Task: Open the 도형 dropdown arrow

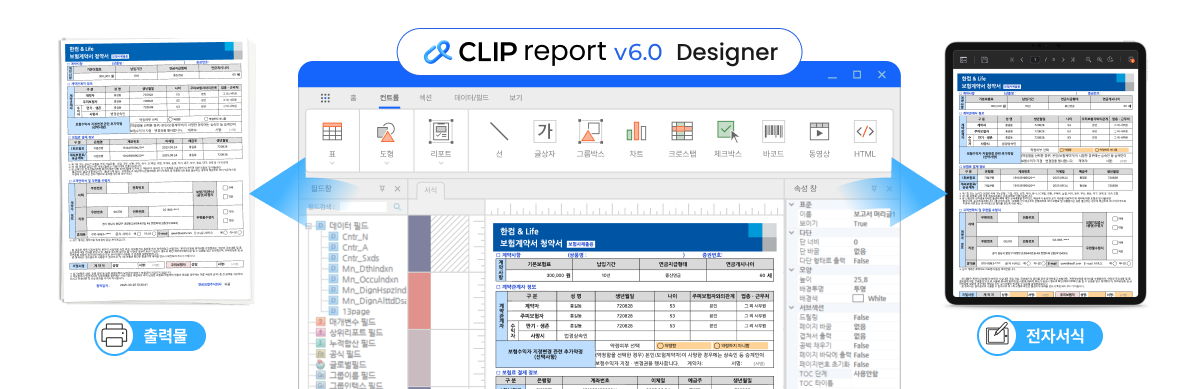Action: click(x=387, y=162)
